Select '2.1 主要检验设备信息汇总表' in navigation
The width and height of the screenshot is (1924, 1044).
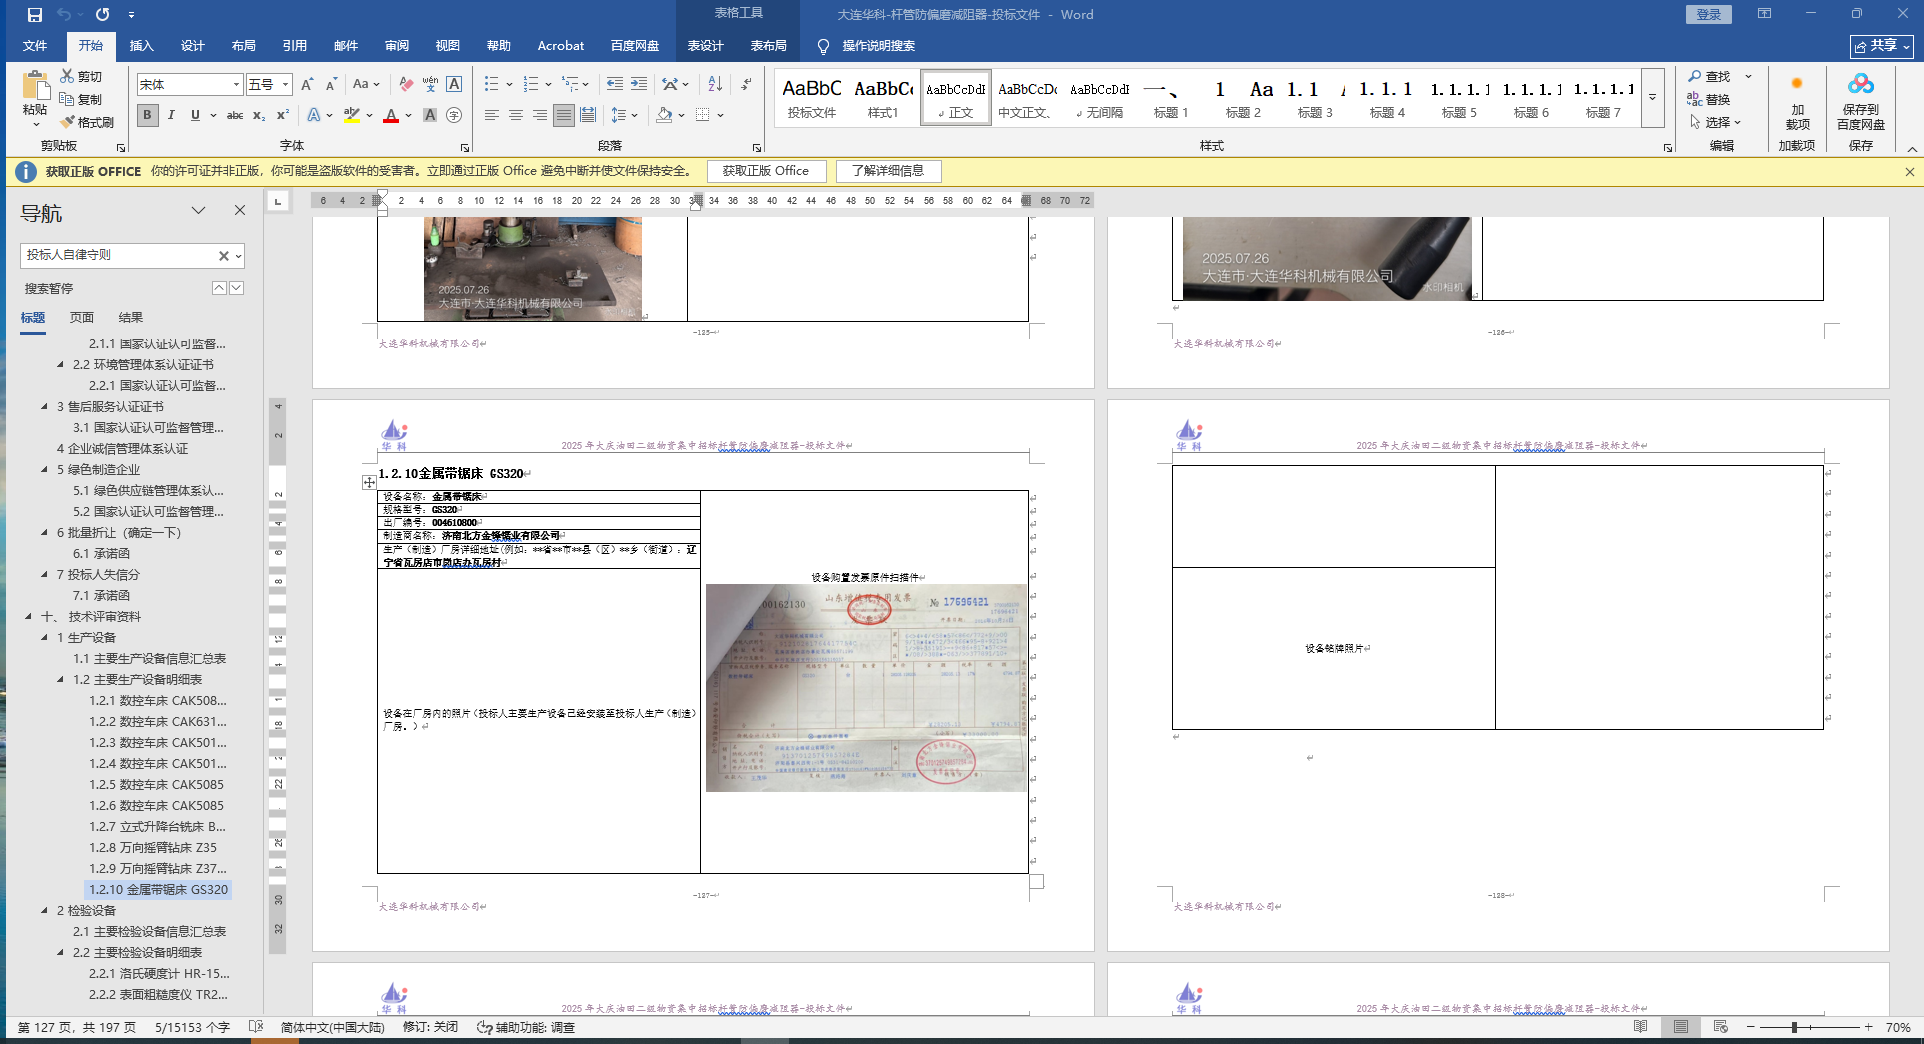click(x=149, y=932)
